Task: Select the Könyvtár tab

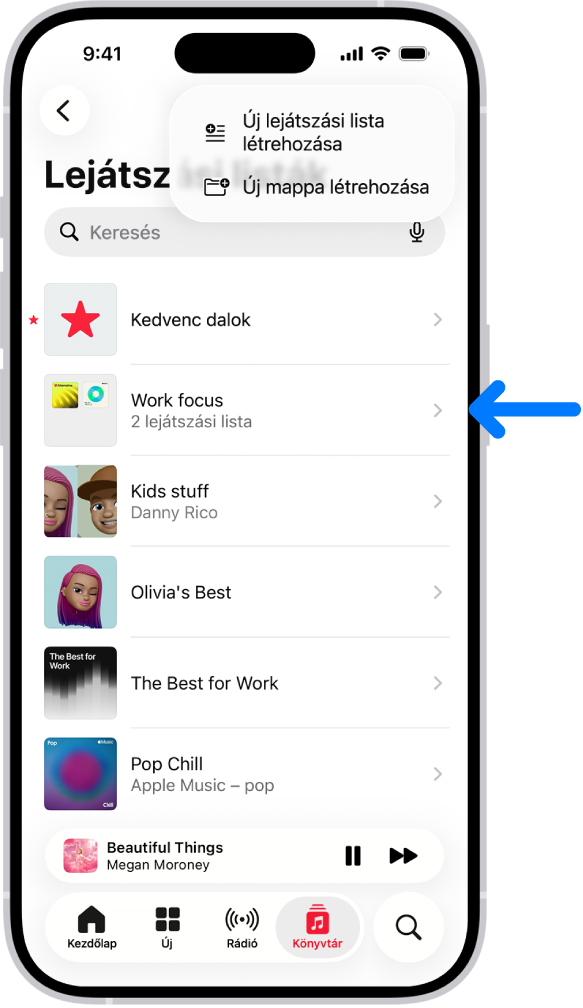Action: [x=318, y=928]
